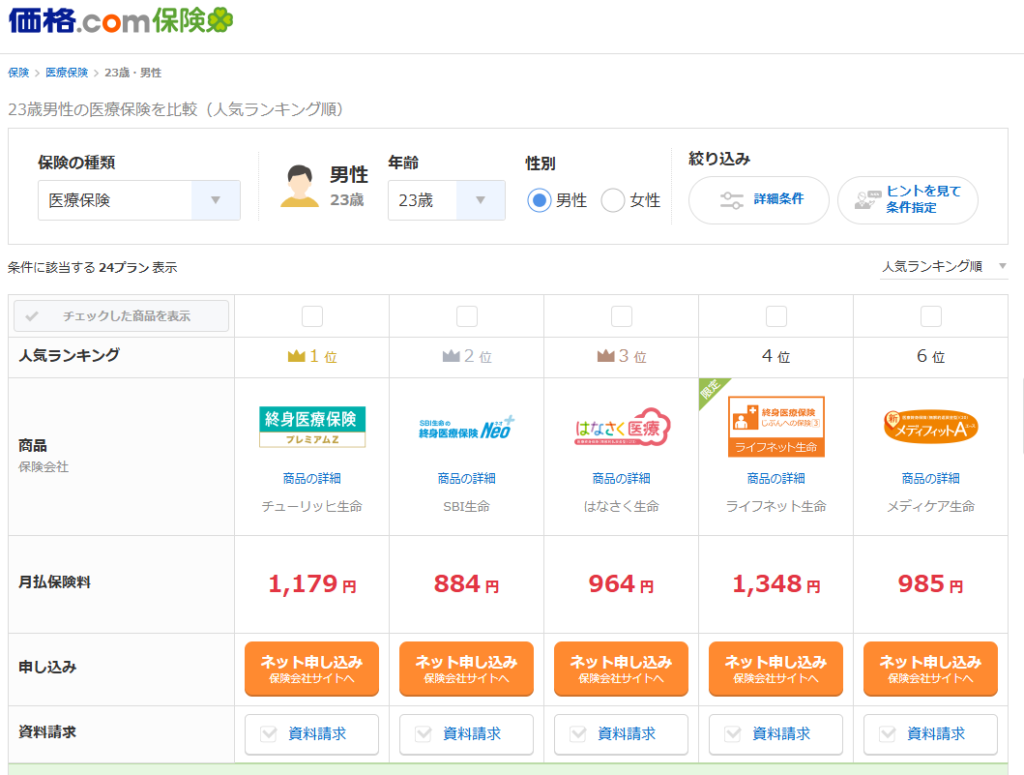The height and width of the screenshot is (775, 1024).
Task: Click the 1,179円 monthly premium
Action: [x=312, y=584]
